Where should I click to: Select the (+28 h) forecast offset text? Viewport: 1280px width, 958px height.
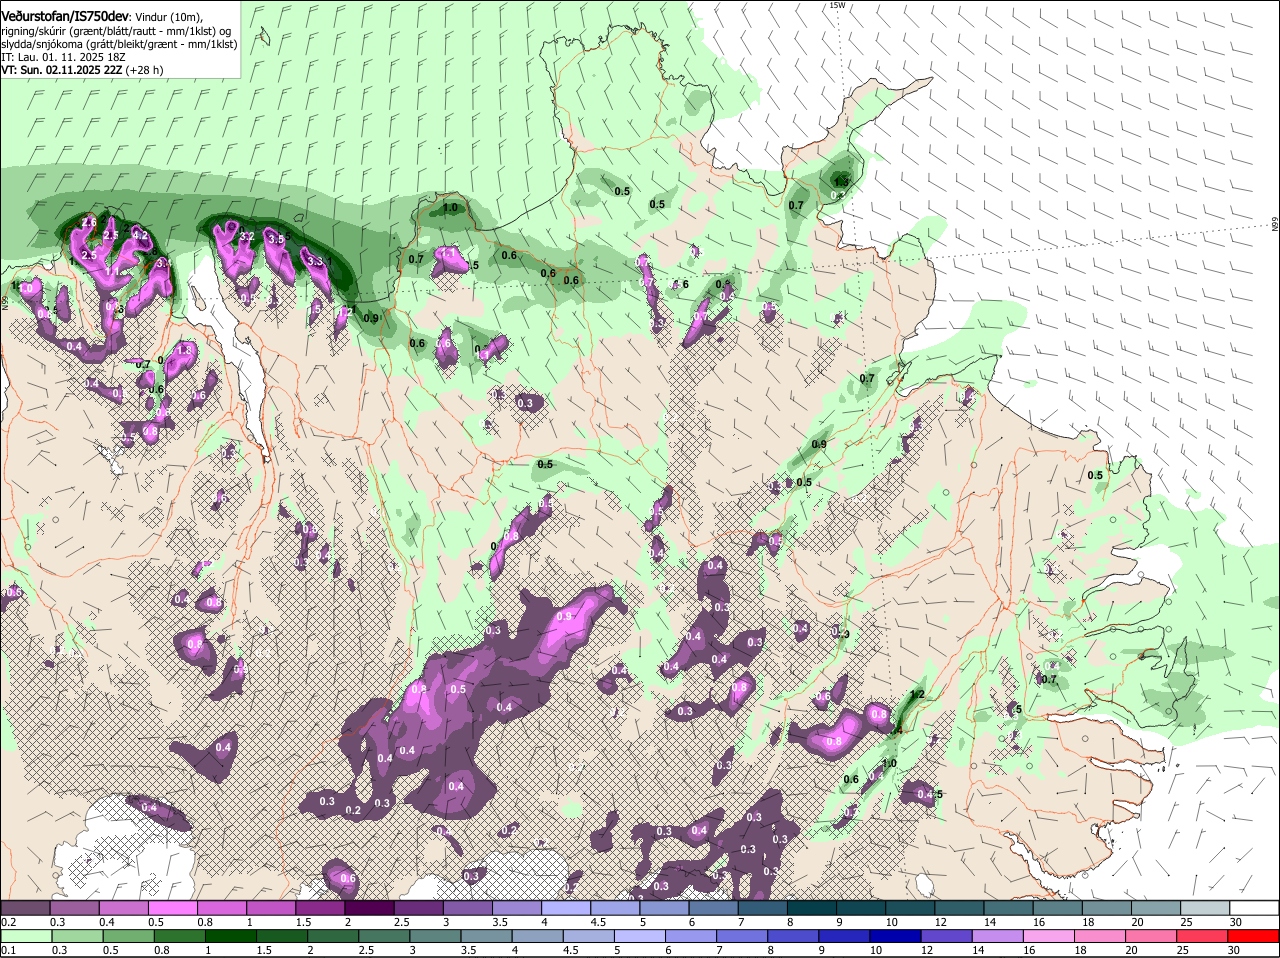pyautogui.click(x=145, y=70)
